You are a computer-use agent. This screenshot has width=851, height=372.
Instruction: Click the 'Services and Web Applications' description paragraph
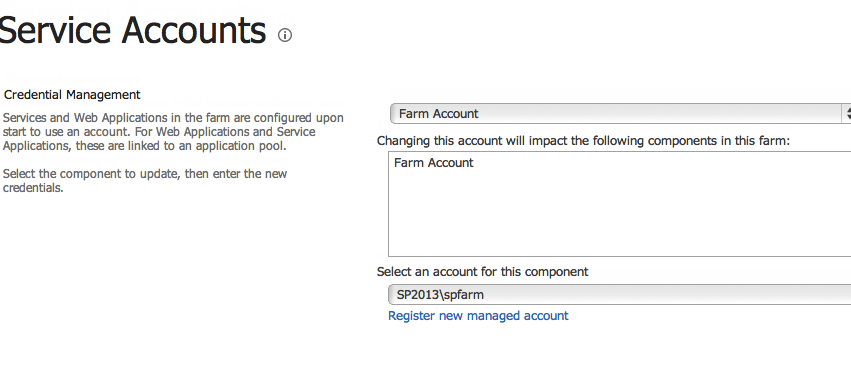(173, 132)
